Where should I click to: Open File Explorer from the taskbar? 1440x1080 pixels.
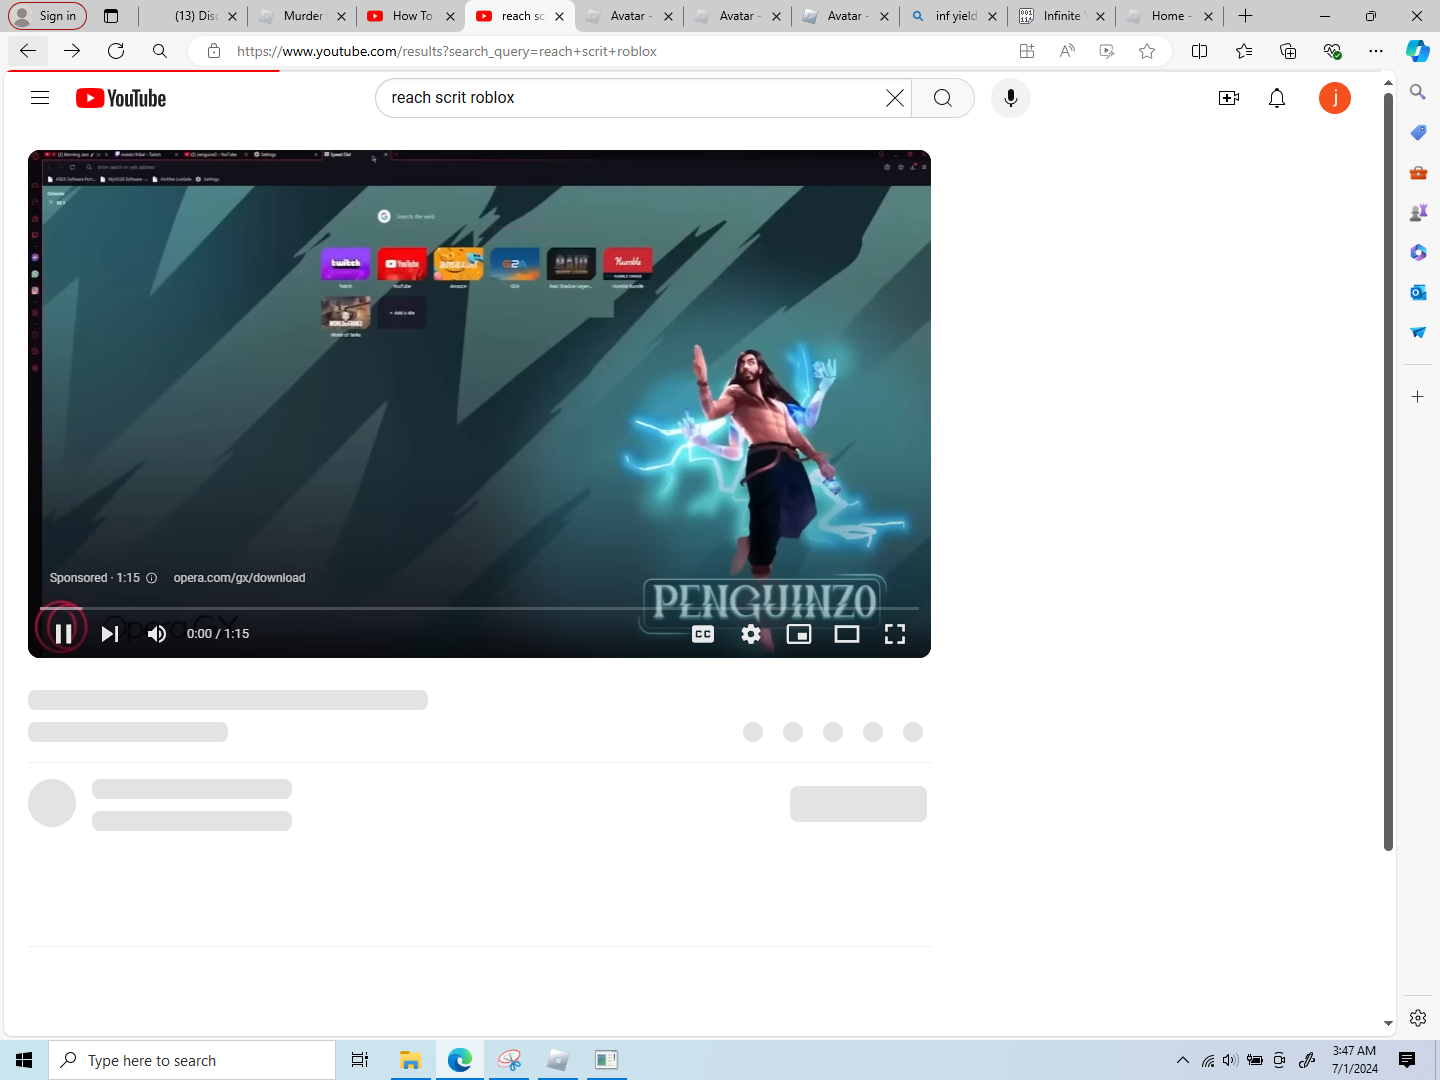[x=410, y=1060]
